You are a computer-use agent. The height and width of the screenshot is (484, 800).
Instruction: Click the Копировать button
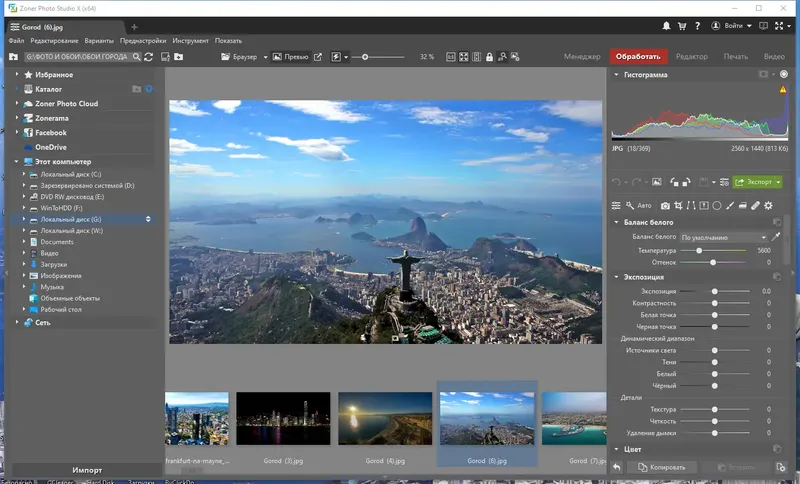click(x=662, y=467)
